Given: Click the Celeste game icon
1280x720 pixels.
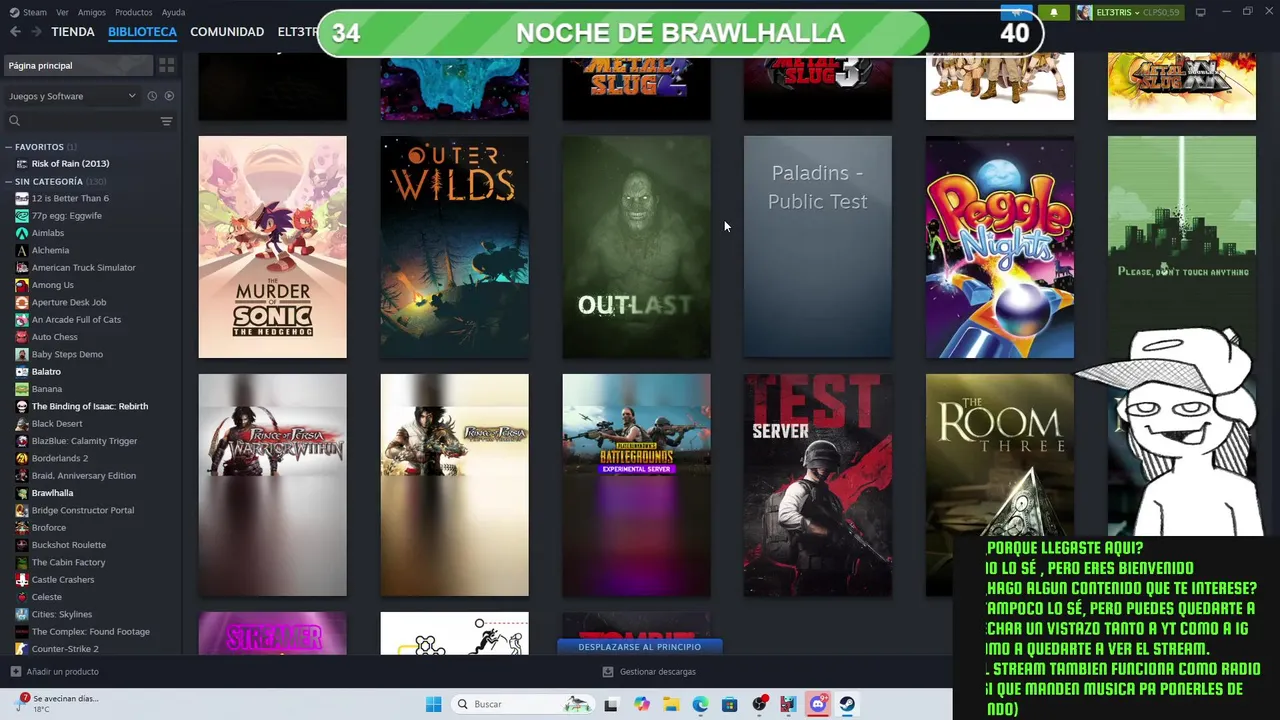Looking at the screenshot, I should coord(22,597).
